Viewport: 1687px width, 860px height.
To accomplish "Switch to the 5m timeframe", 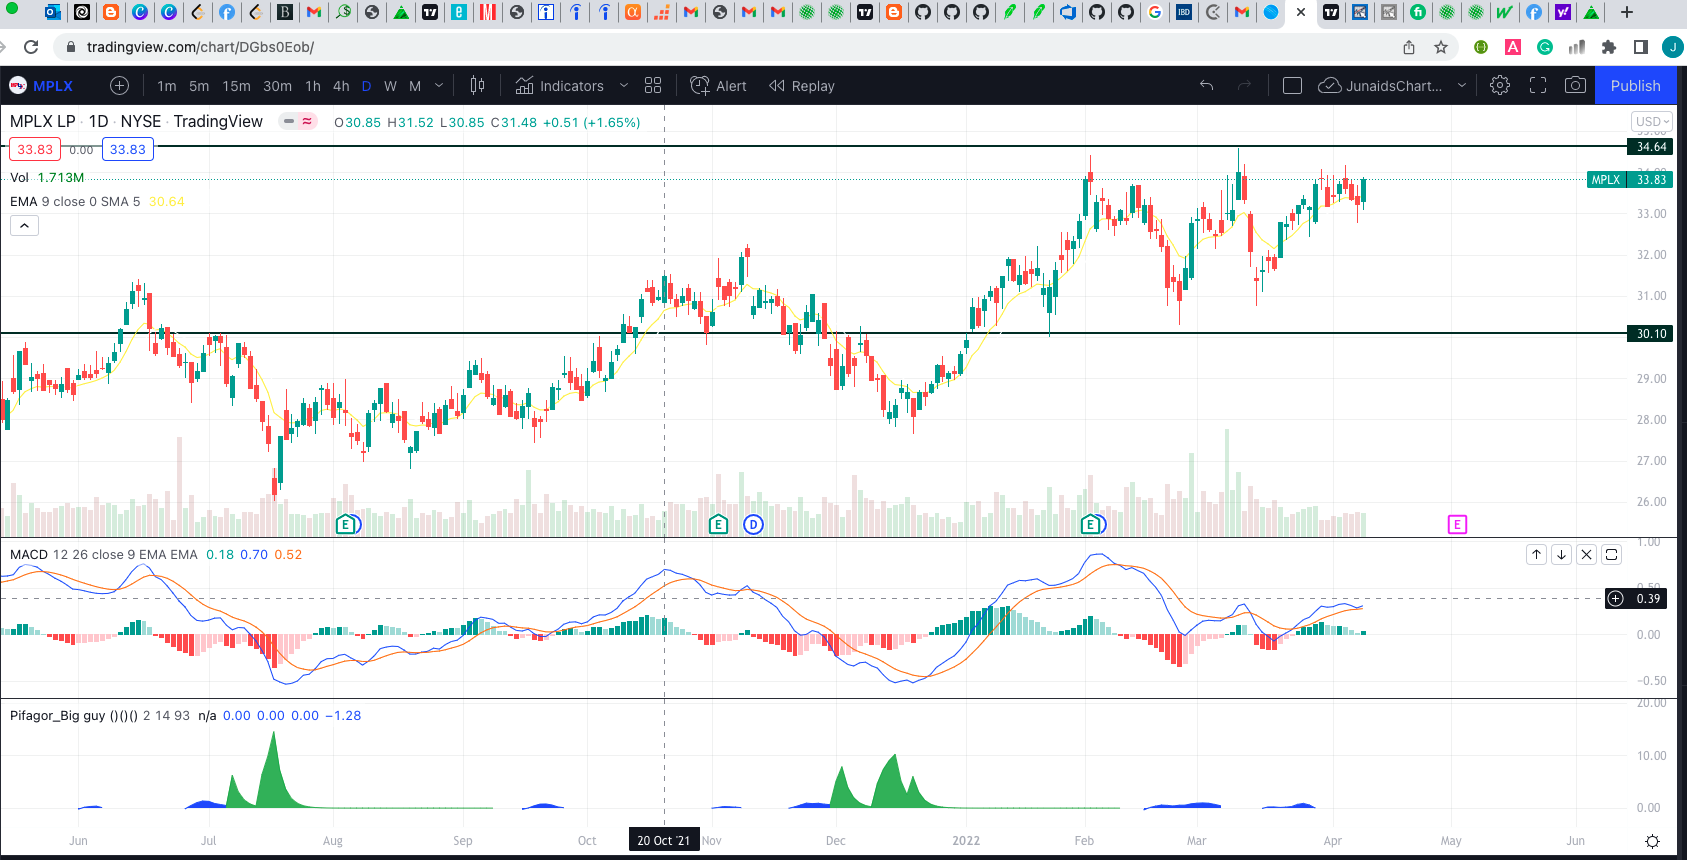I will pyautogui.click(x=199, y=86).
